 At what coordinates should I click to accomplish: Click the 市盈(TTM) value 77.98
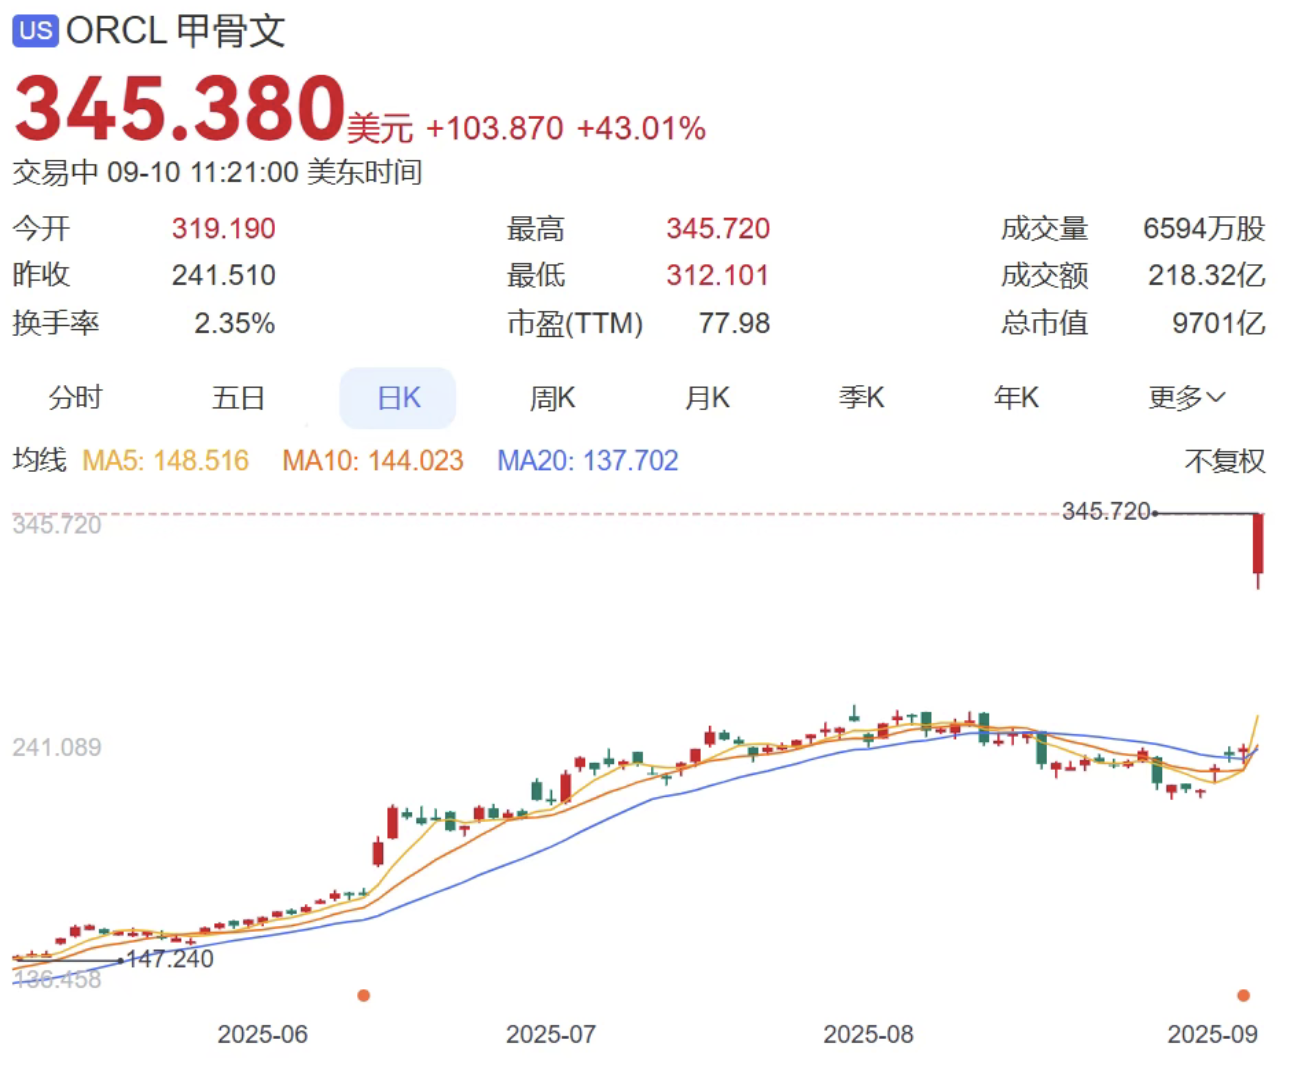[x=734, y=323]
